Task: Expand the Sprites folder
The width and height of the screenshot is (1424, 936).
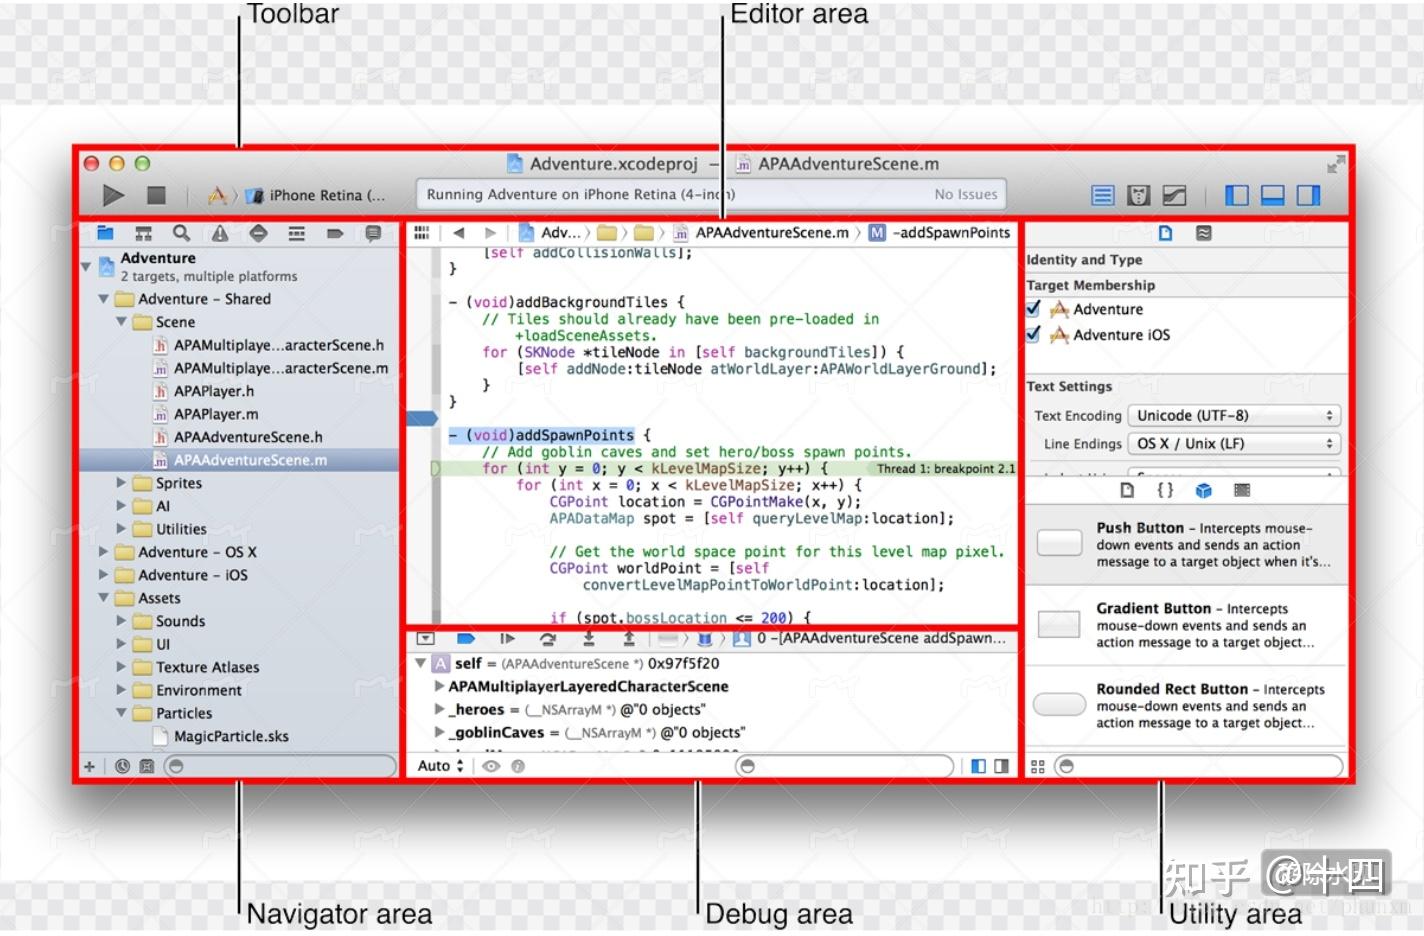Action: point(122,482)
